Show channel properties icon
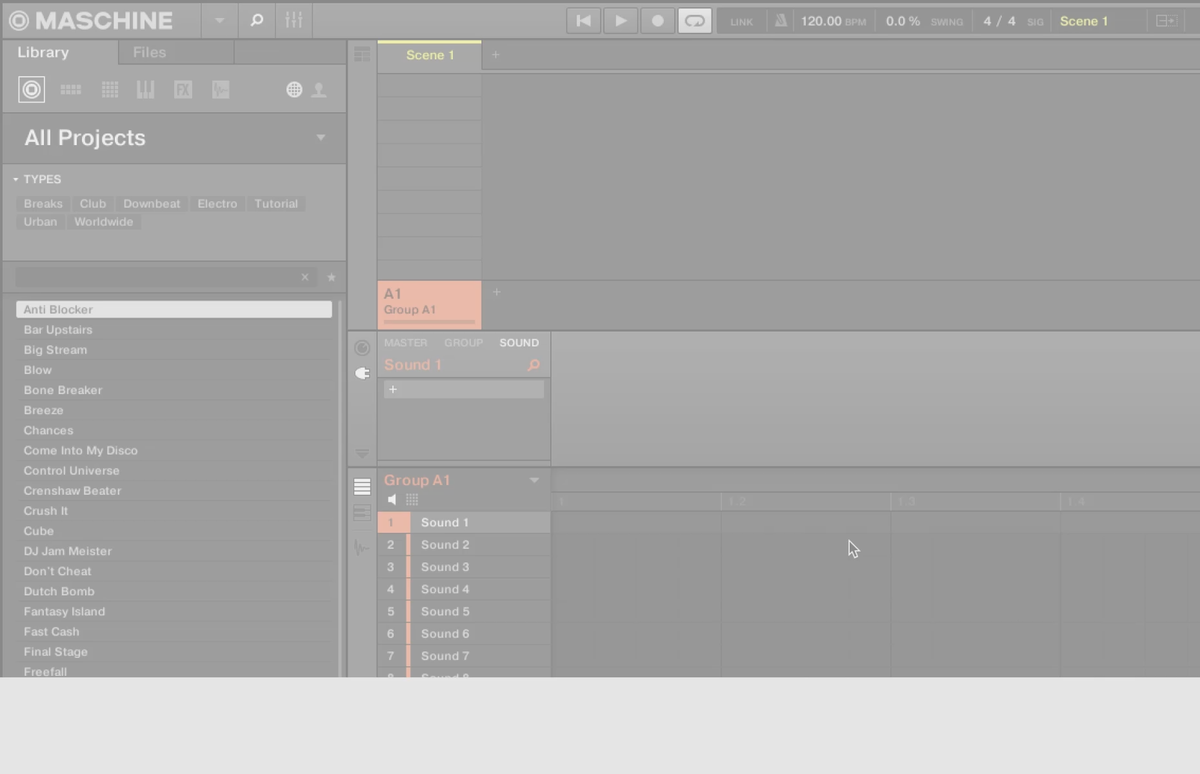Screen dimensions: 1200x774 pyautogui.click(x=362, y=348)
